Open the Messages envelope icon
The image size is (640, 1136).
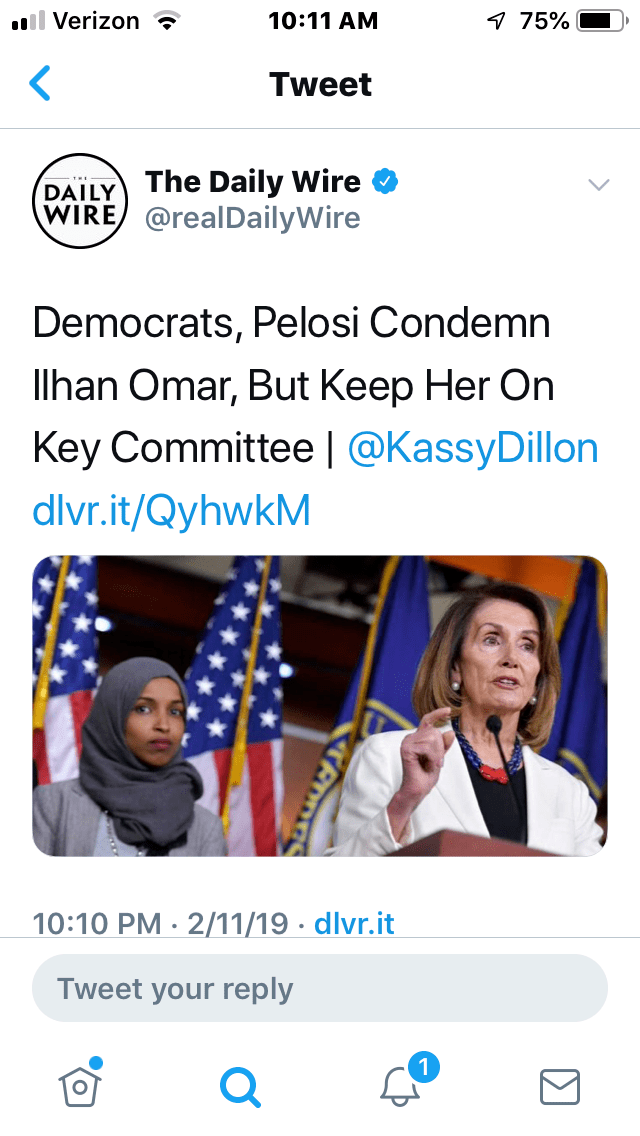(x=560, y=1087)
